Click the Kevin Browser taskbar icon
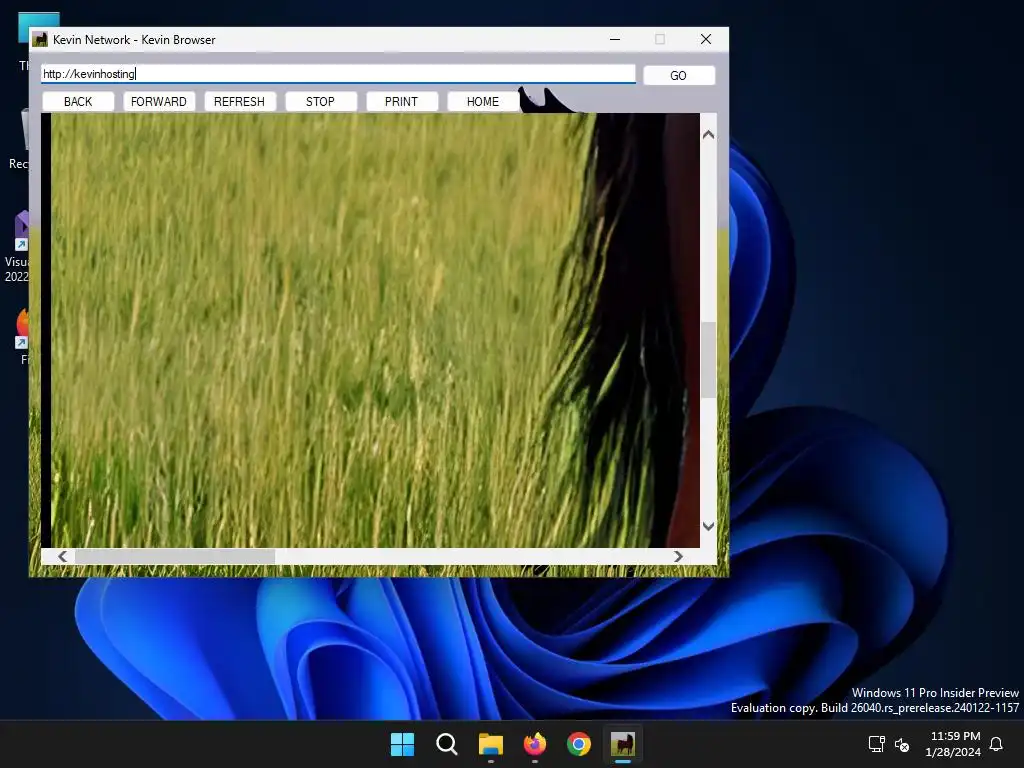Image resolution: width=1024 pixels, height=768 pixels. [623, 744]
